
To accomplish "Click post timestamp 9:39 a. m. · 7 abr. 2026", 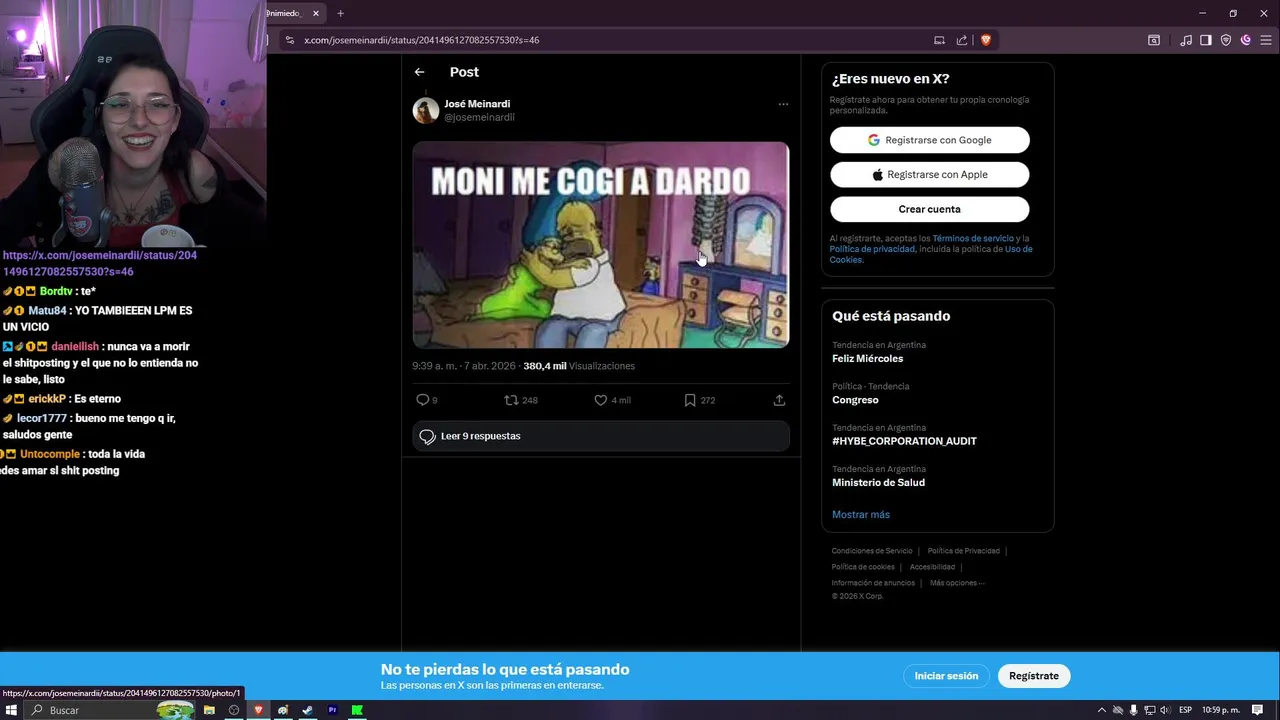I will pyautogui.click(x=465, y=366).
